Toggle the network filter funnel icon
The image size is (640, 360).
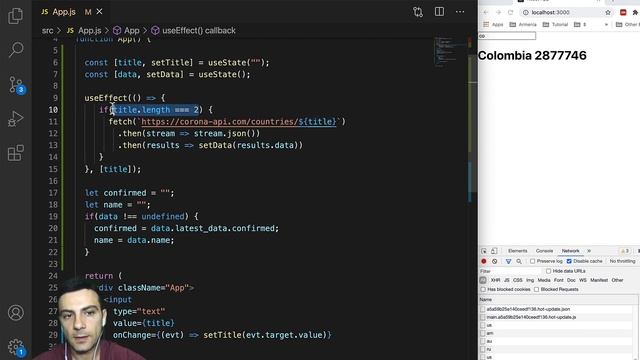click(508, 261)
